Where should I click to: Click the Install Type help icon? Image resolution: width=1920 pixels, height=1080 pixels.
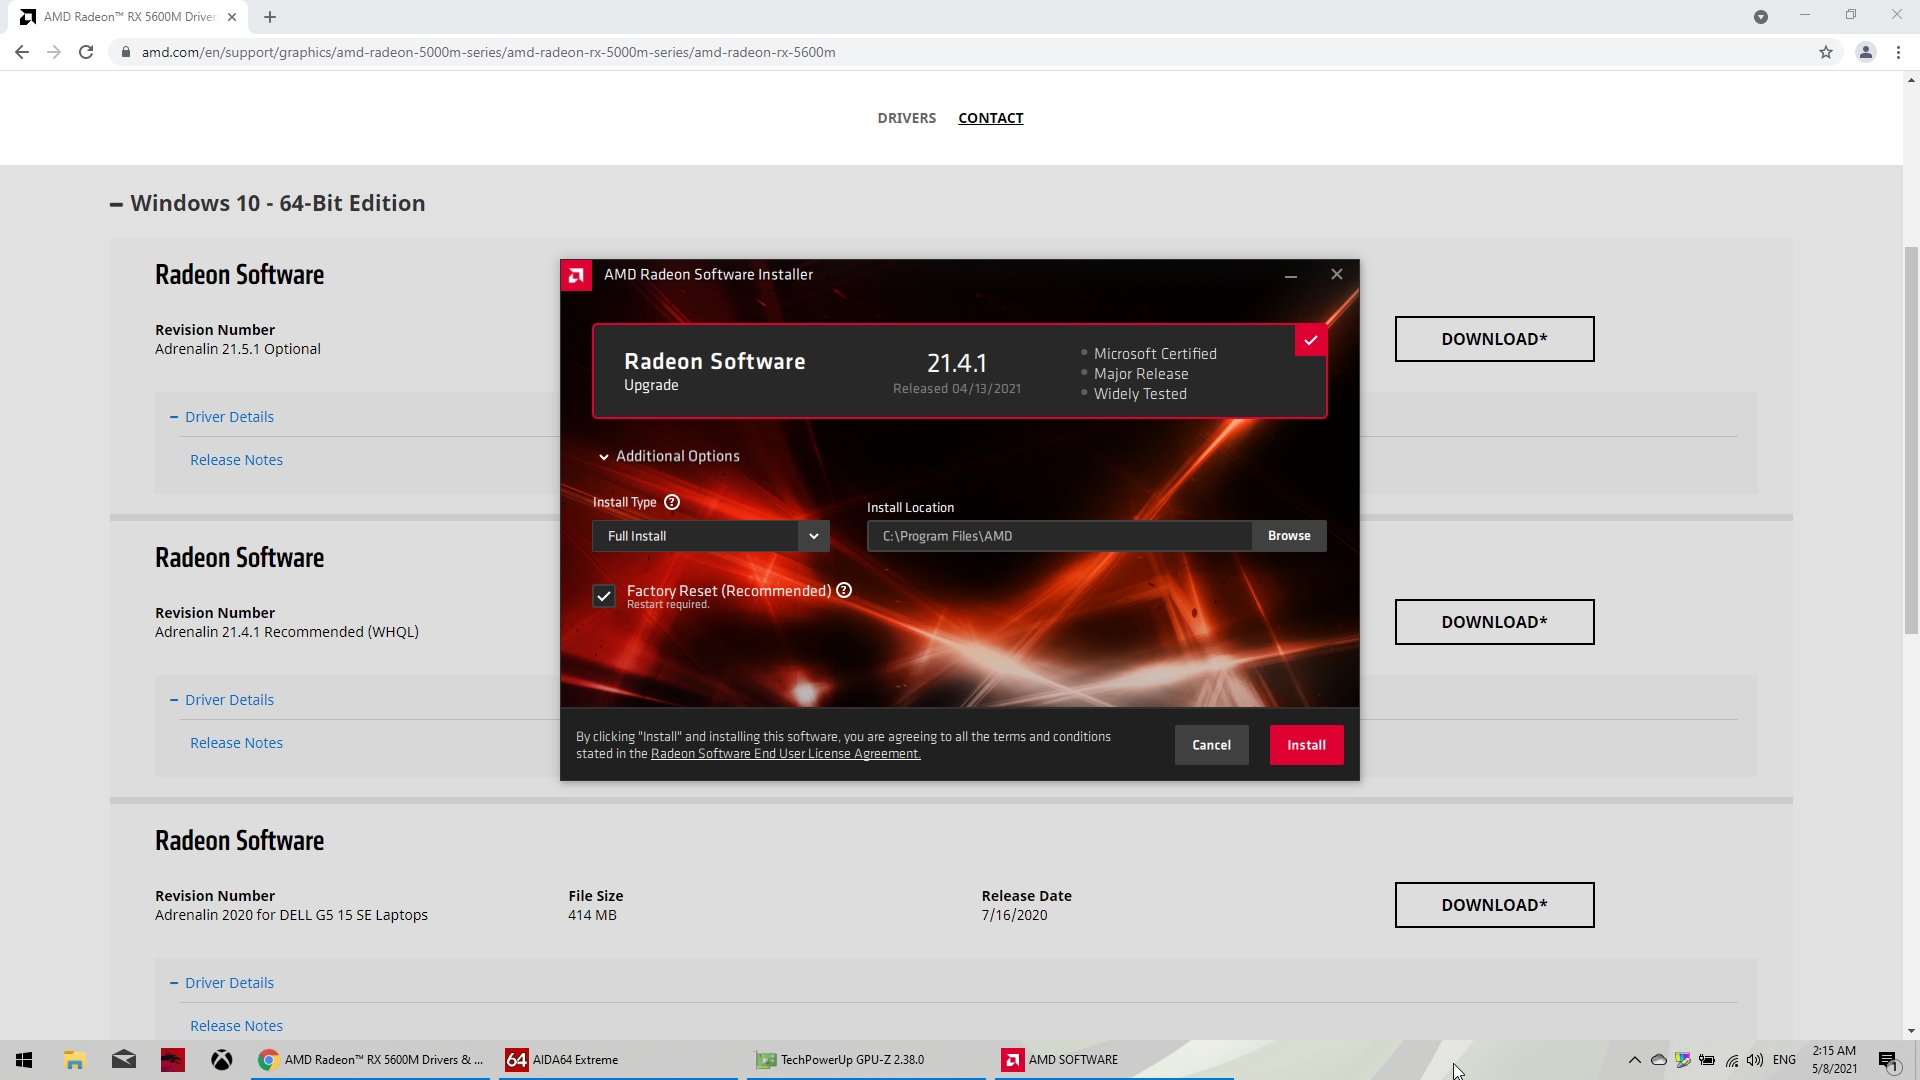(x=672, y=502)
